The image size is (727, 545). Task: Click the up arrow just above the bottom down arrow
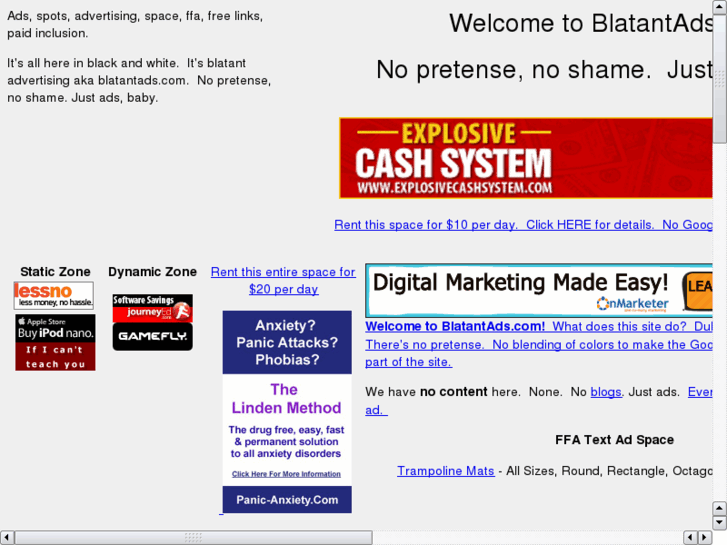(719, 508)
